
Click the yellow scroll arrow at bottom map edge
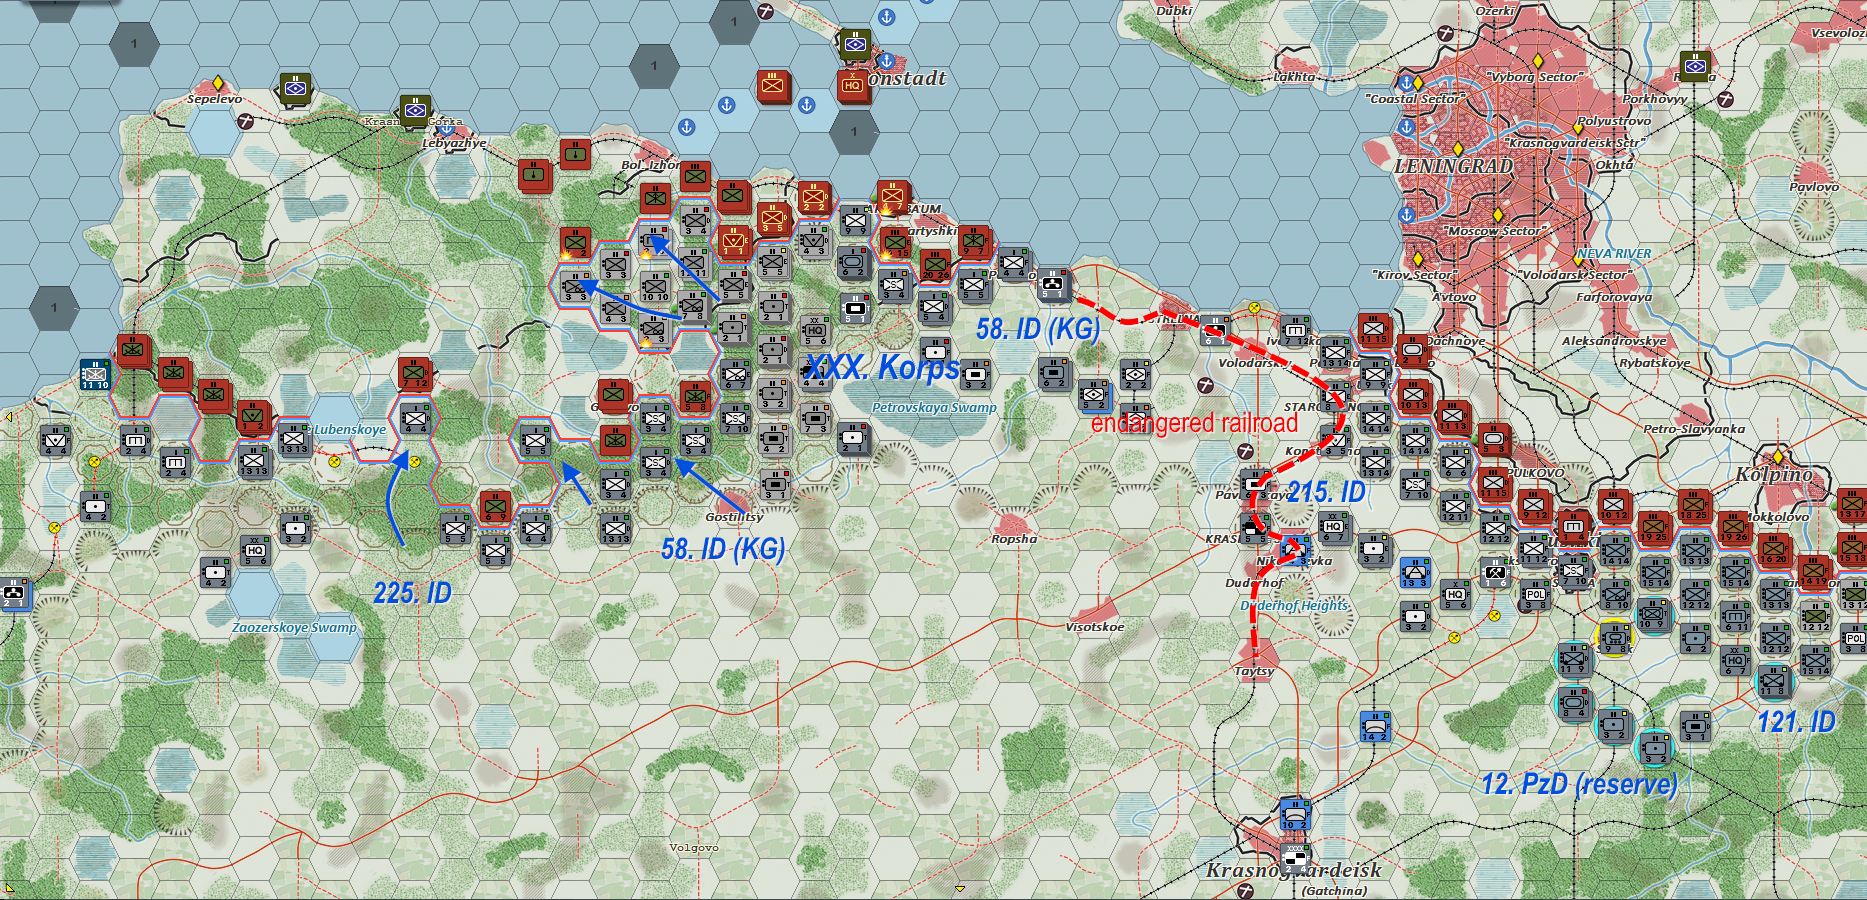click(x=960, y=888)
